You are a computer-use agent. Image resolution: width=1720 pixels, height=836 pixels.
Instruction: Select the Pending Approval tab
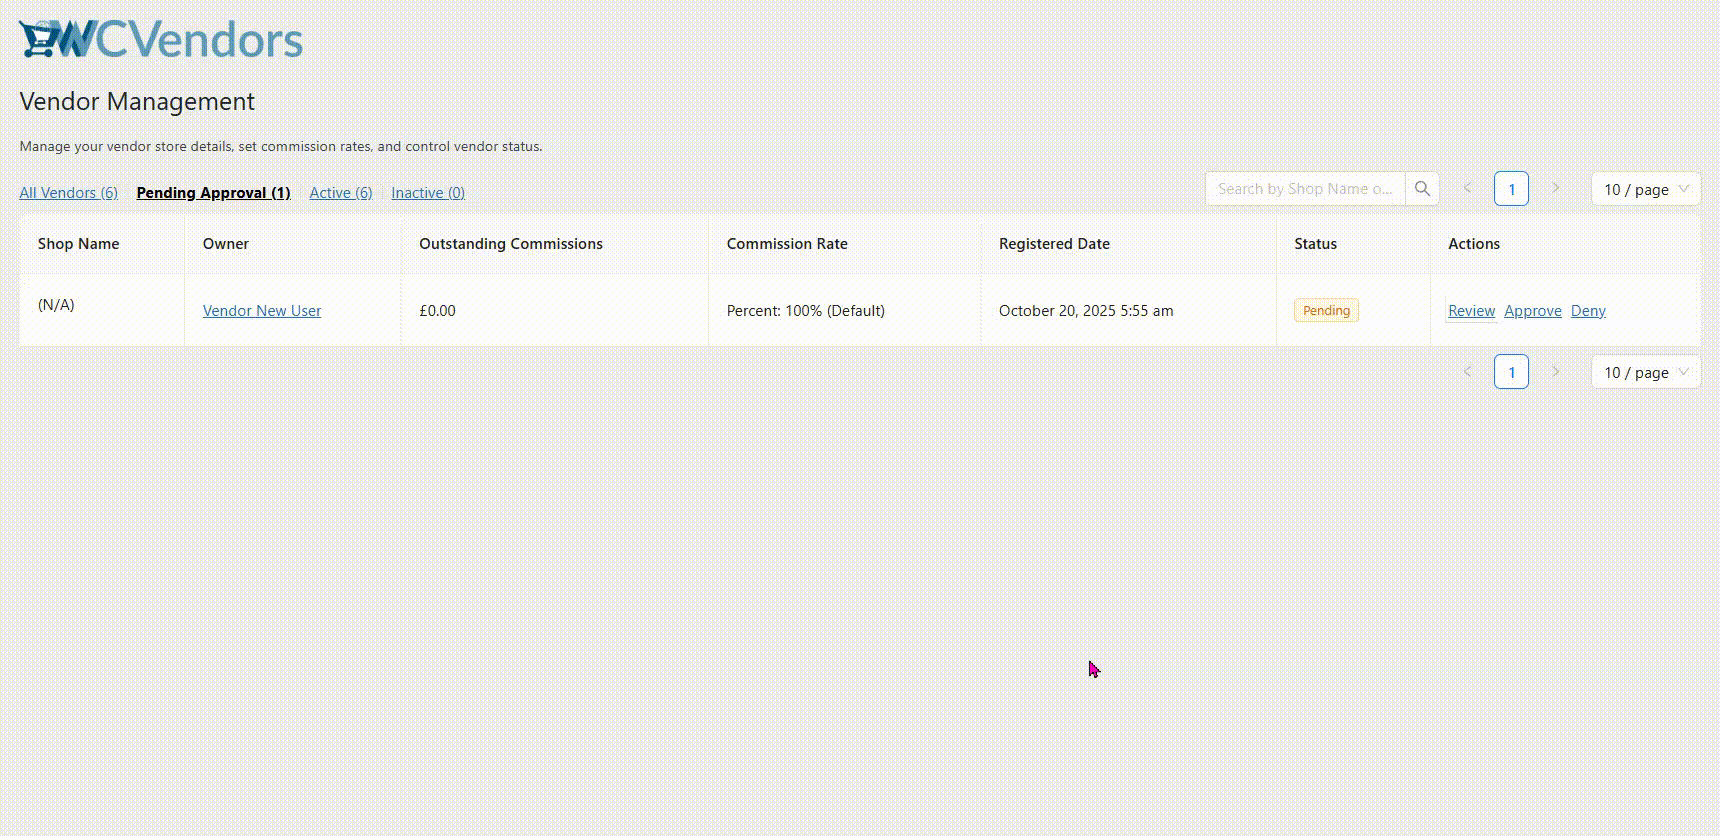click(x=213, y=193)
